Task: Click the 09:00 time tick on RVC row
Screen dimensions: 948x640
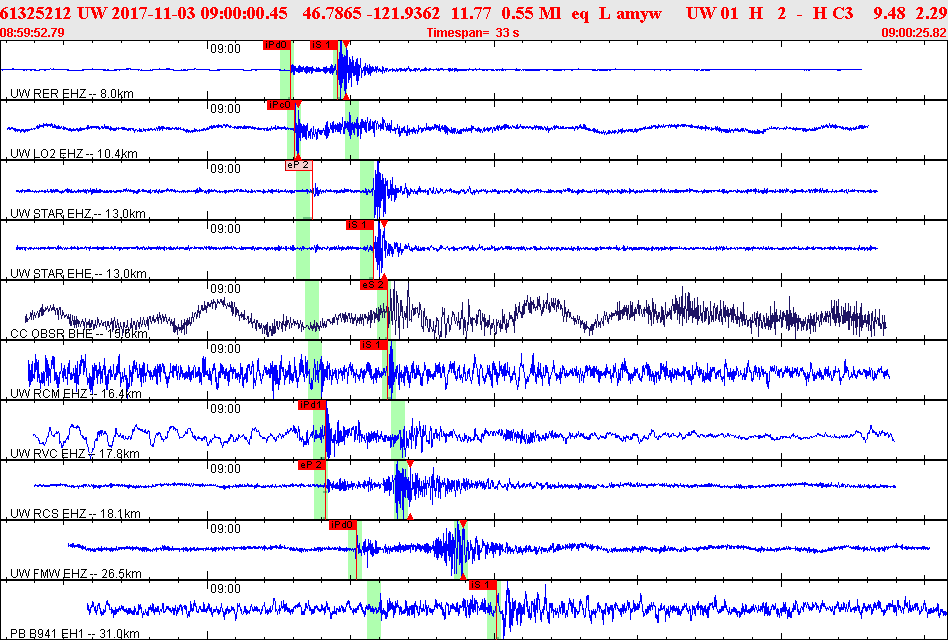Action: [x=225, y=409]
